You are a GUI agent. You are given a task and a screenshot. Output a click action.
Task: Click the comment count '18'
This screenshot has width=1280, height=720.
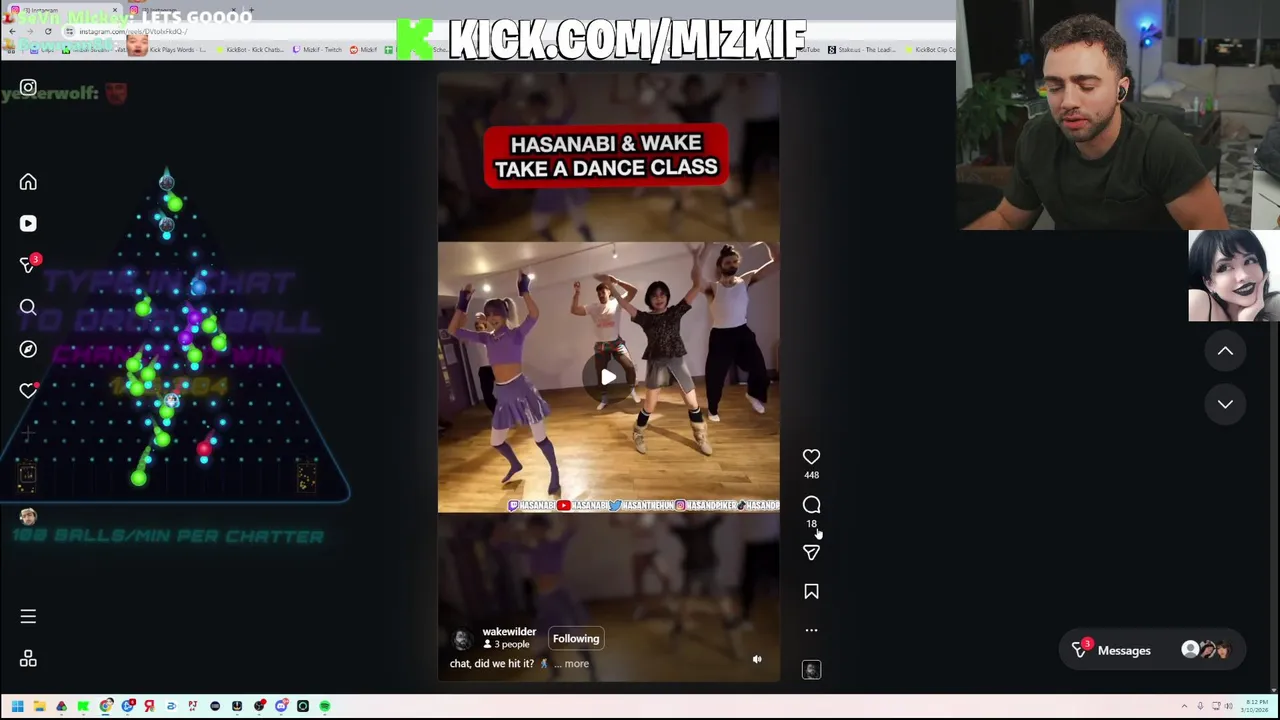pyautogui.click(x=811, y=523)
